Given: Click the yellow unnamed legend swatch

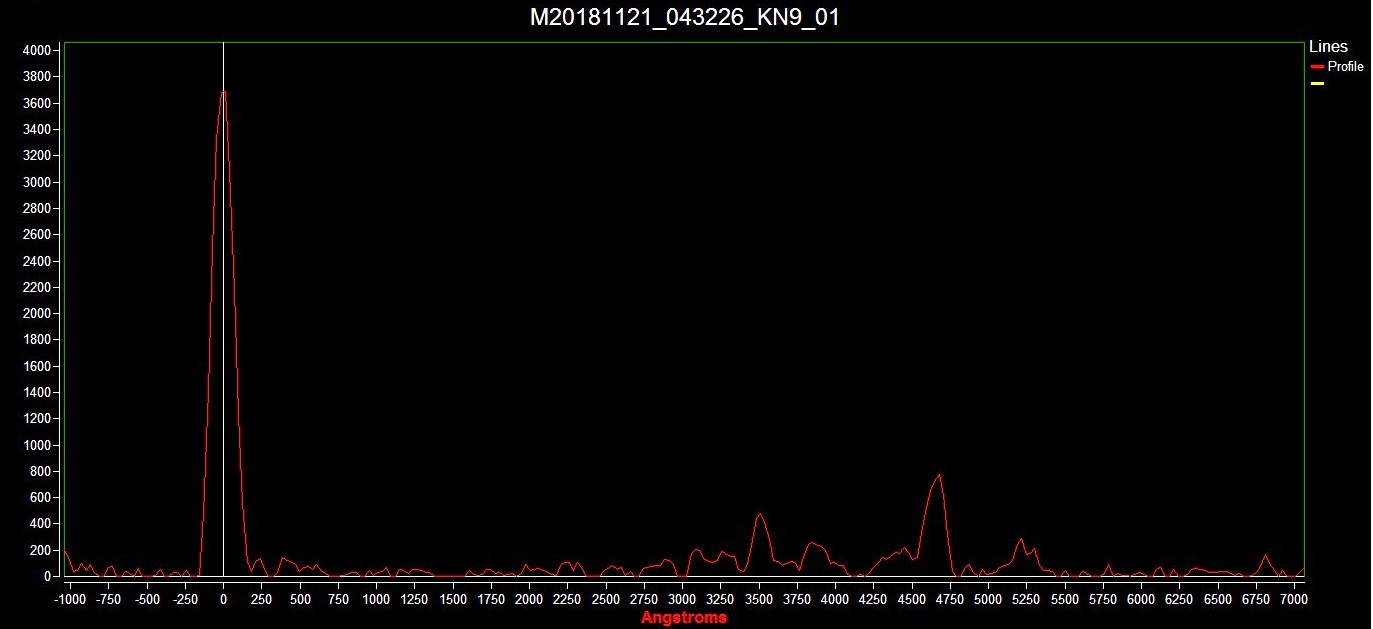Looking at the screenshot, I should (x=1317, y=84).
